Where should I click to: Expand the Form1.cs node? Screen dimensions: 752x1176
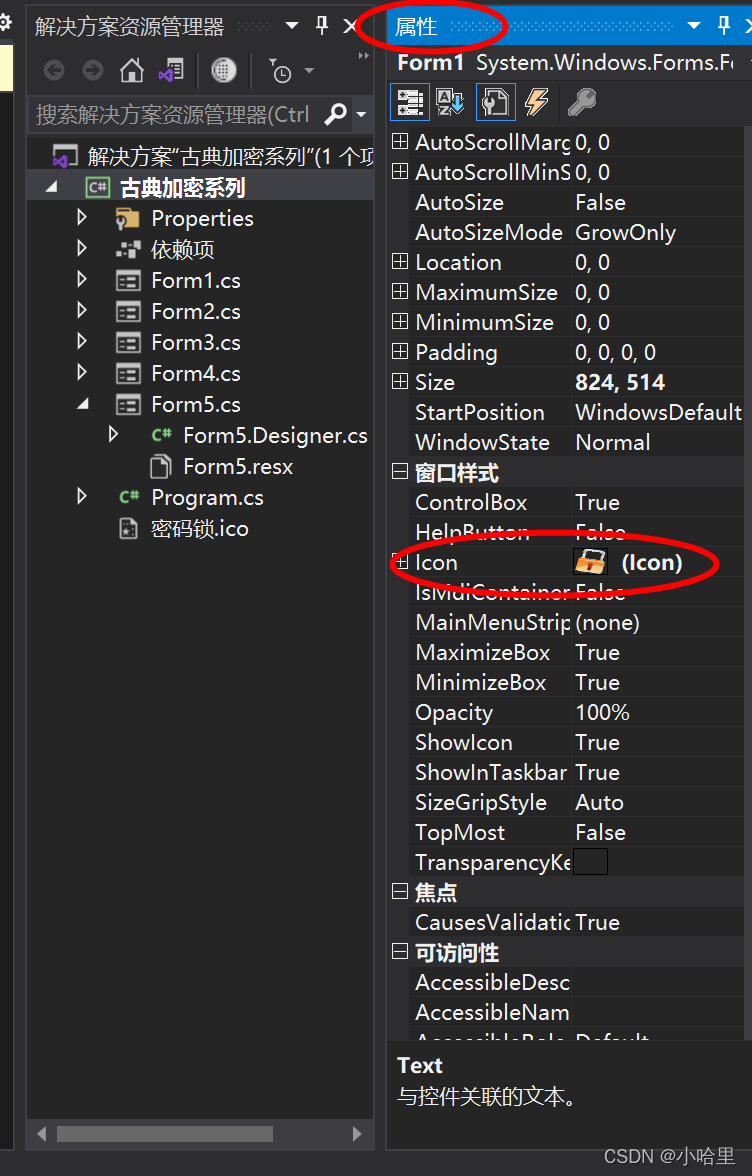[82, 280]
